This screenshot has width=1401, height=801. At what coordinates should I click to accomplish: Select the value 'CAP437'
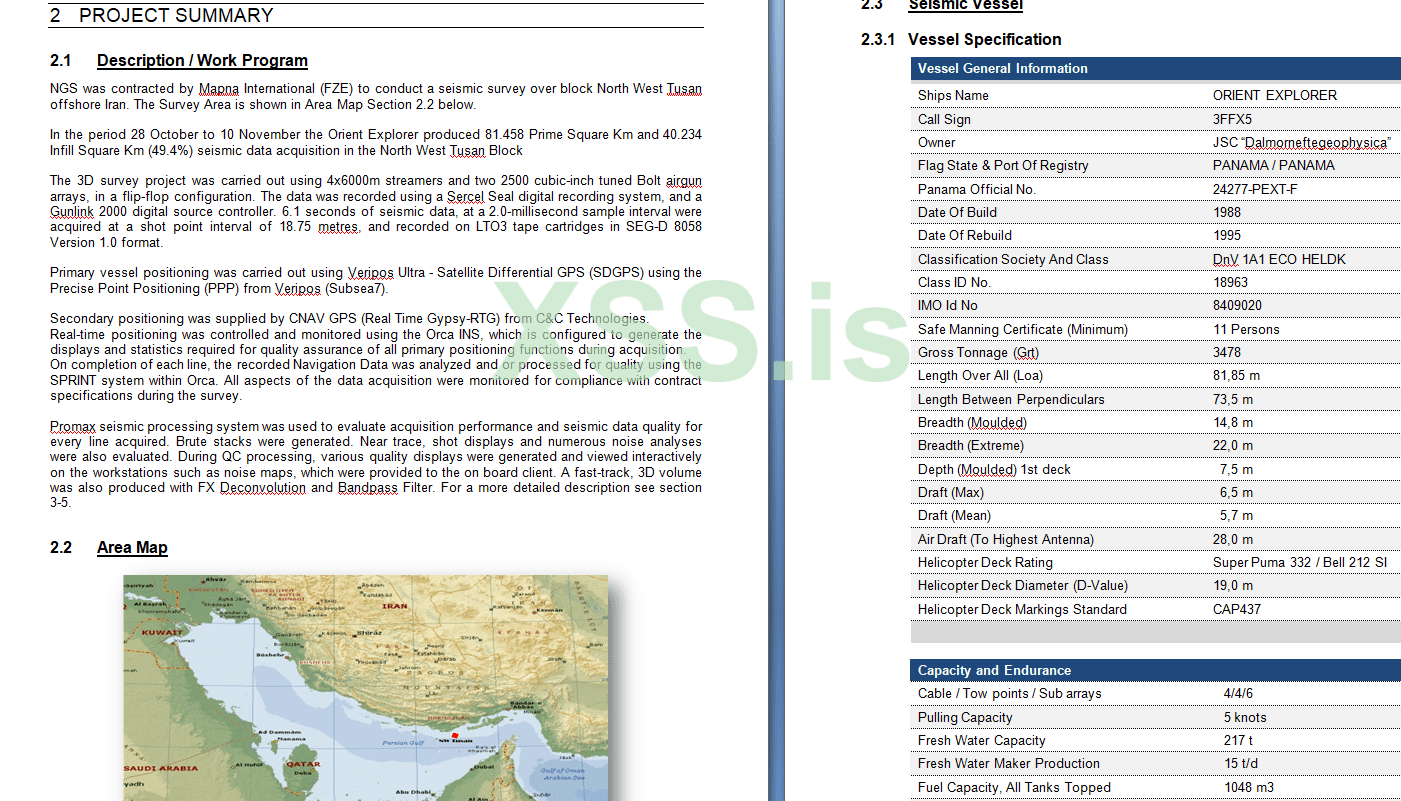[x=1237, y=609]
